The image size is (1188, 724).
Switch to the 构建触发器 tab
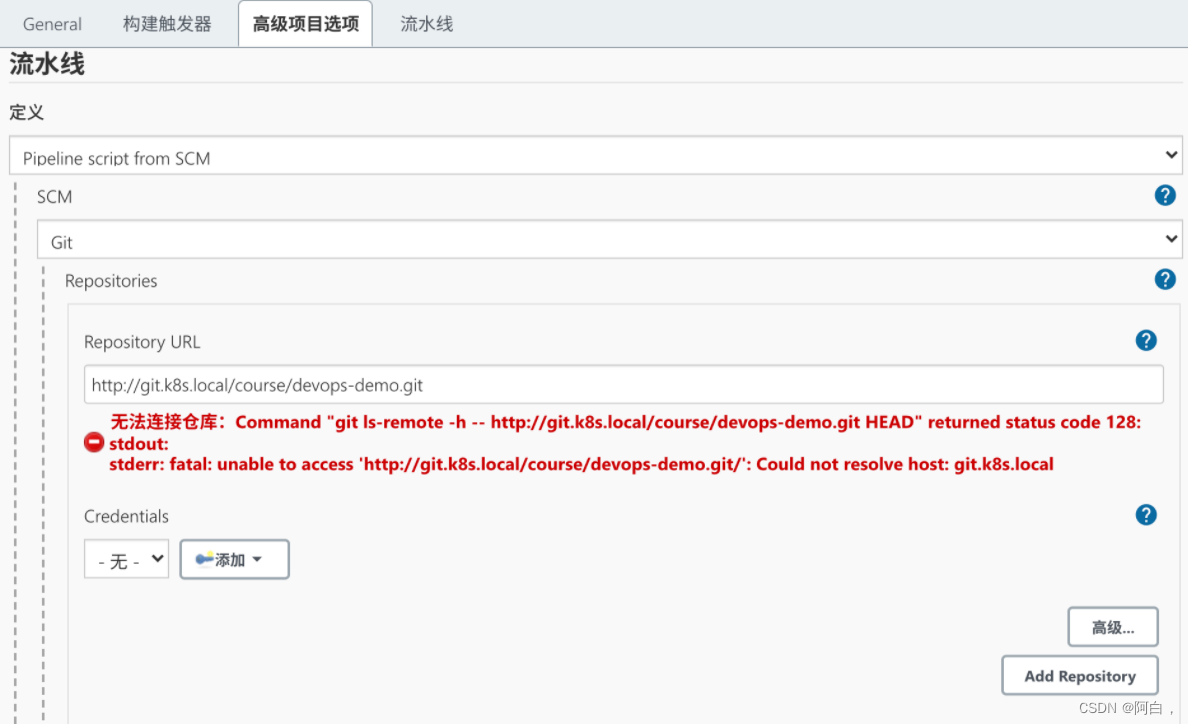[x=167, y=24]
